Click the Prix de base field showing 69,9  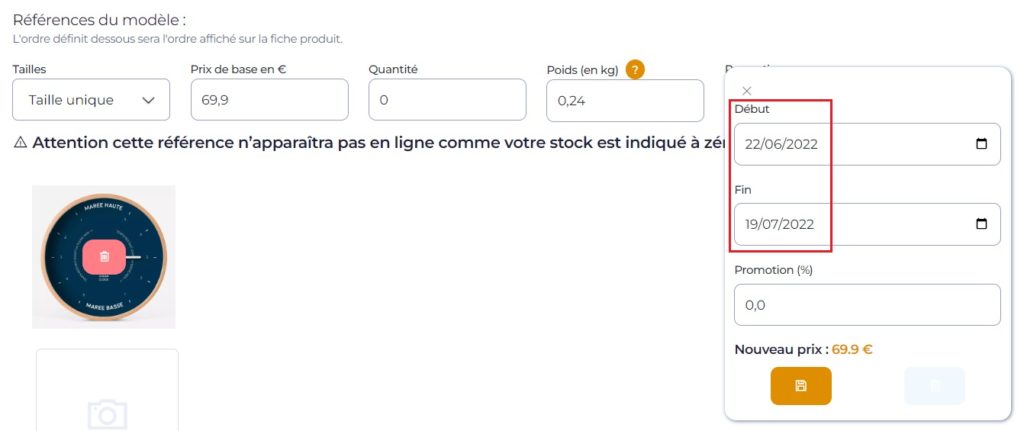coord(269,100)
